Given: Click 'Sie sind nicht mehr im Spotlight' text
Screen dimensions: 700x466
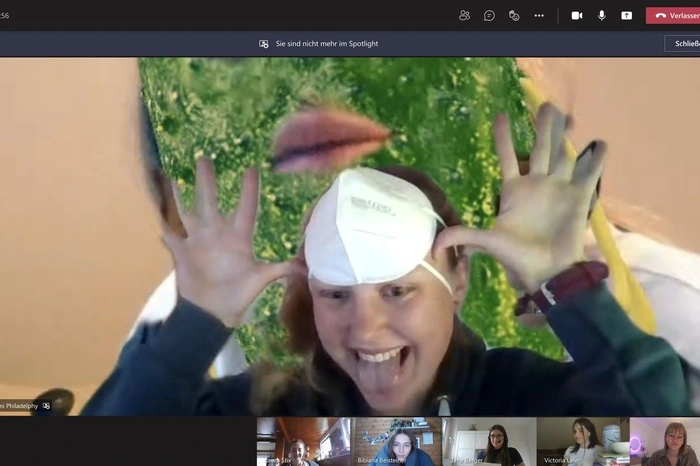Looking at the screenshot, I should pos(327,44).
